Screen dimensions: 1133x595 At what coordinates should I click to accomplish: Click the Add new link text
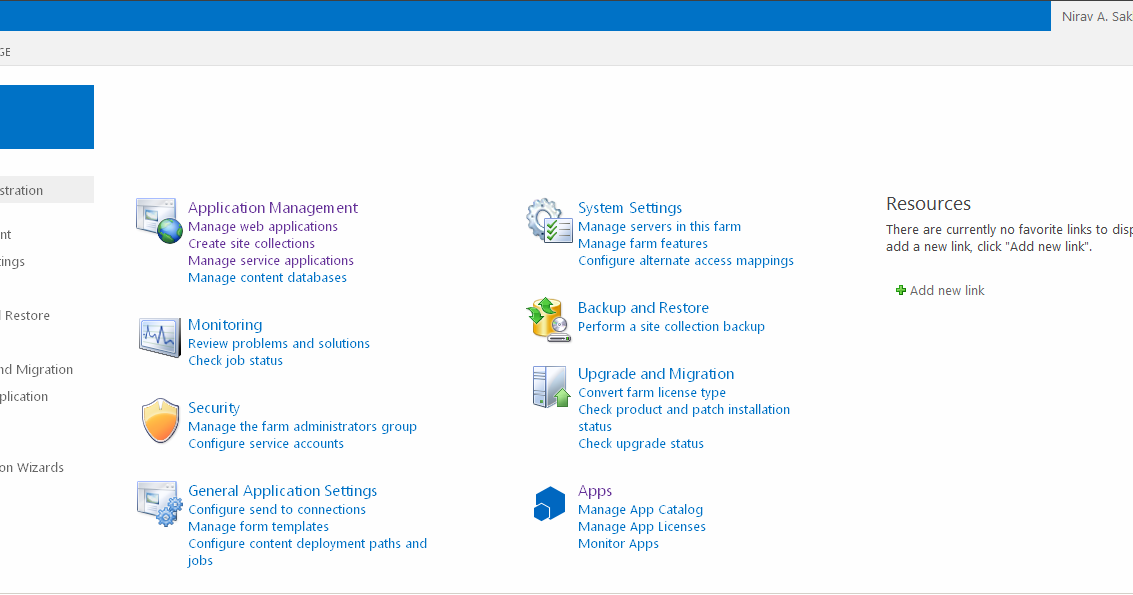946,290
